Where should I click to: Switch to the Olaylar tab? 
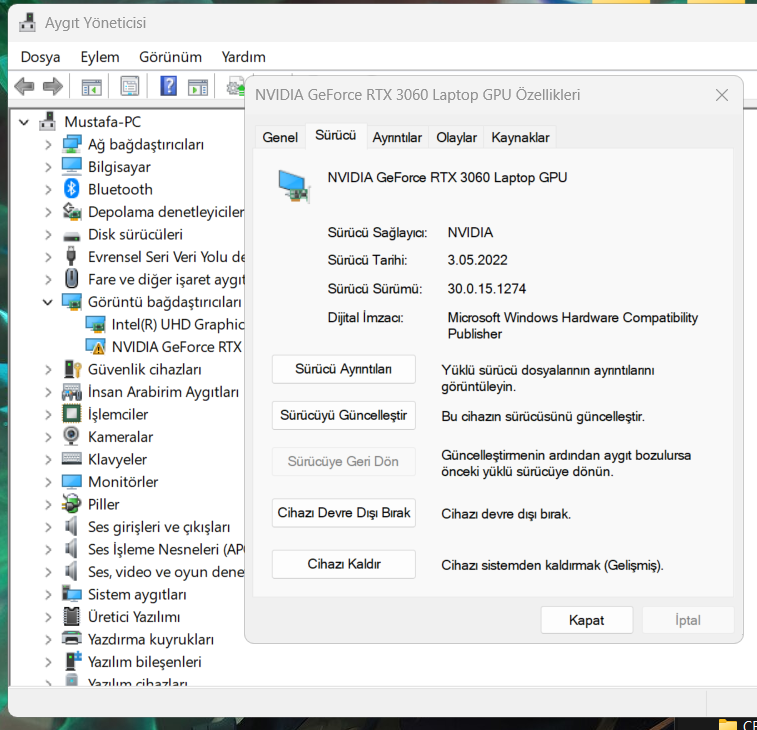tap(456, 137)
